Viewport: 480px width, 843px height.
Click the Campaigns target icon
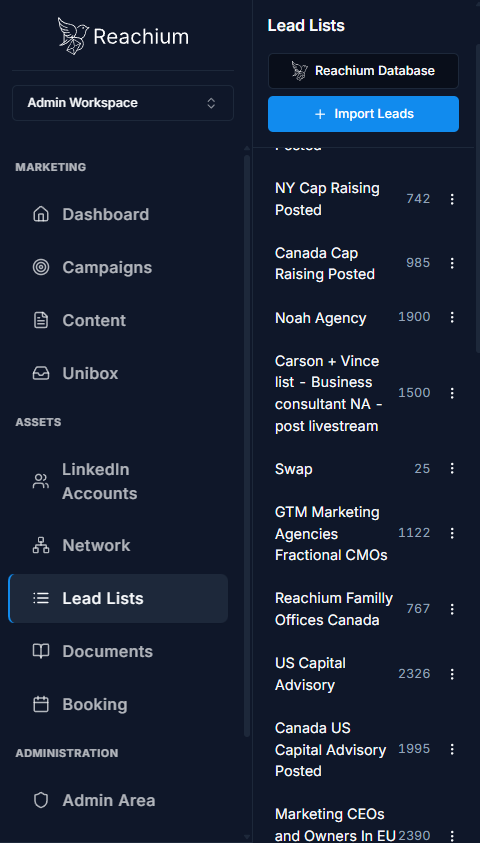[41, 267]
